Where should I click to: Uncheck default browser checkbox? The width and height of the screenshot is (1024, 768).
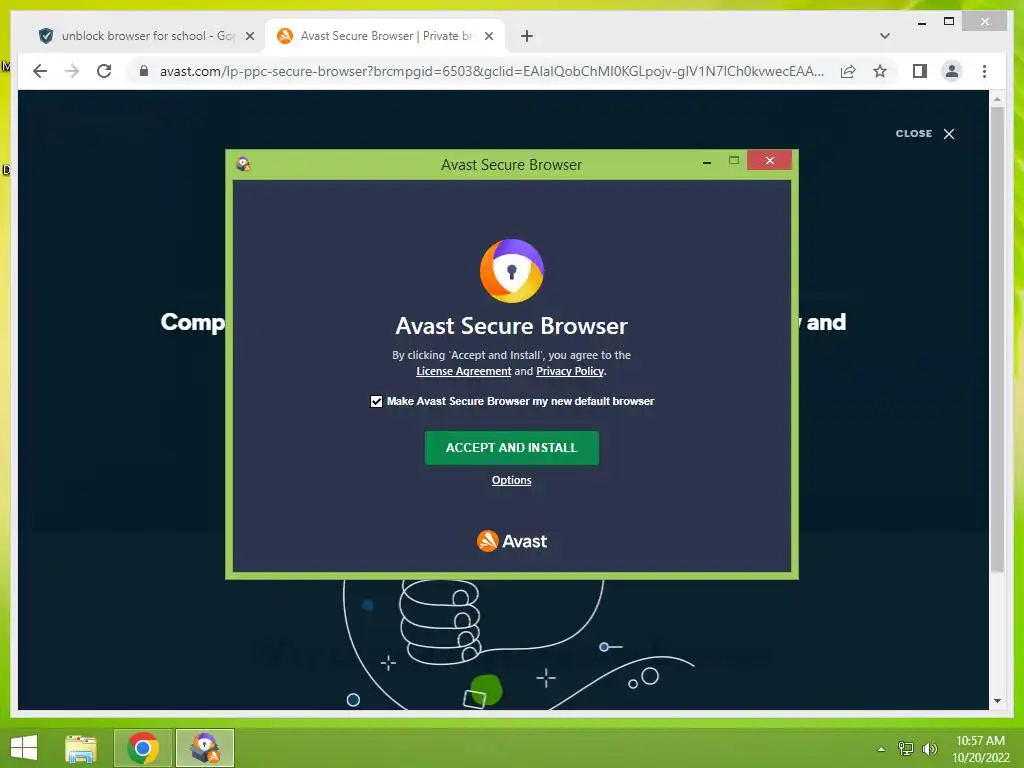tap(376, 401)
